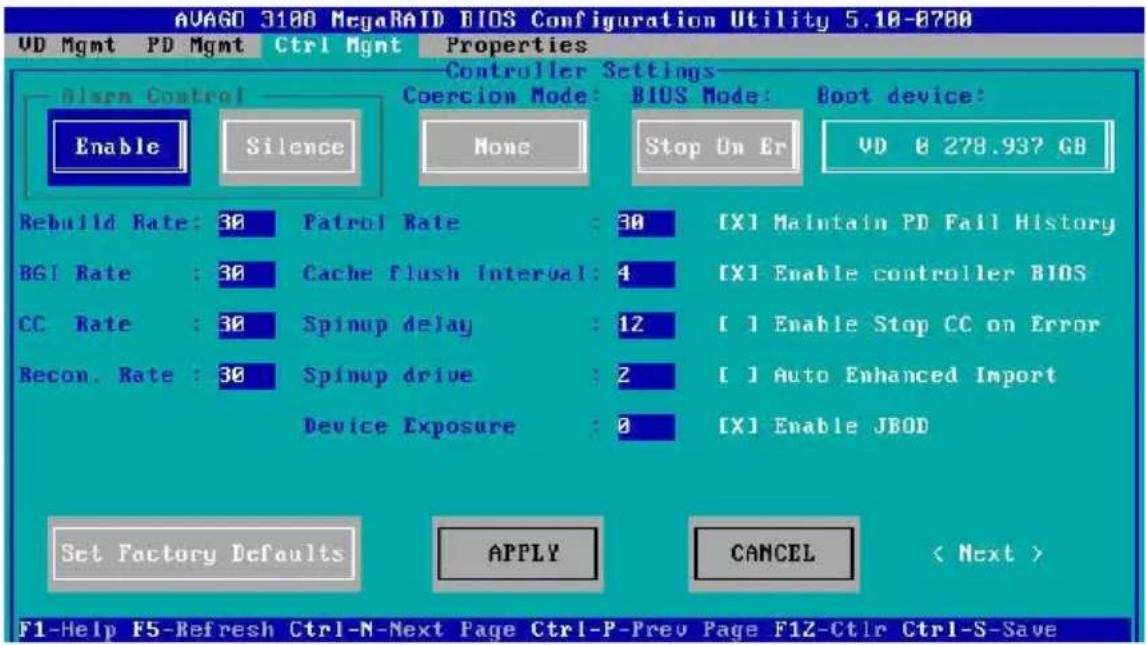Select the Ctrl Mgmt tab
1146x645 pixels.
pyautogui.click(x=338, y=45)
